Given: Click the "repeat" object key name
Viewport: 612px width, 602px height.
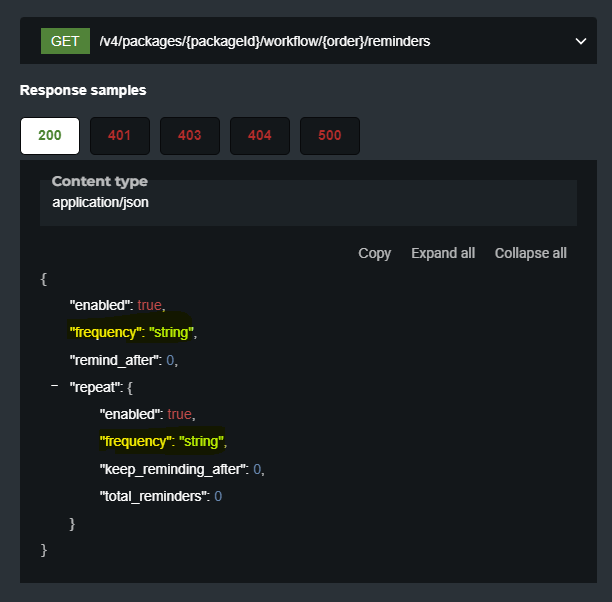Looking at the screenshot, I should click(x=95, y=386).
